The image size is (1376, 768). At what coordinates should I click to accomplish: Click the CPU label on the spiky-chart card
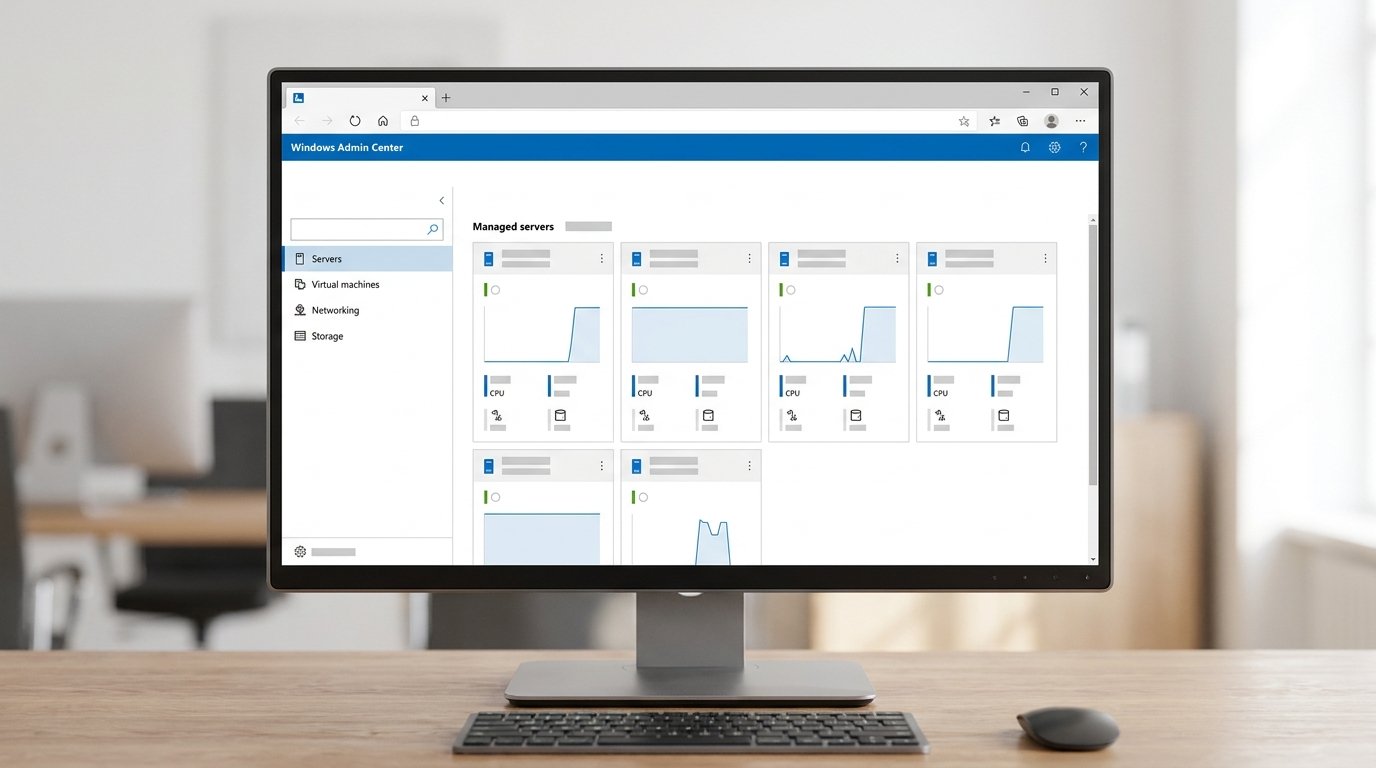(793, 394)
